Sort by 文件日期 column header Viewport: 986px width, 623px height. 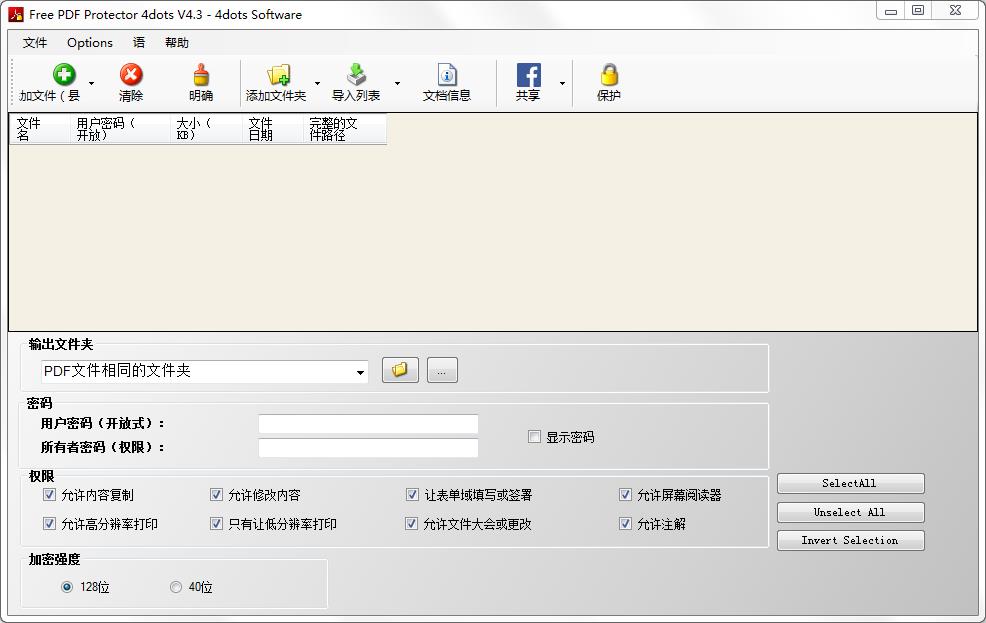click(272, 129)
